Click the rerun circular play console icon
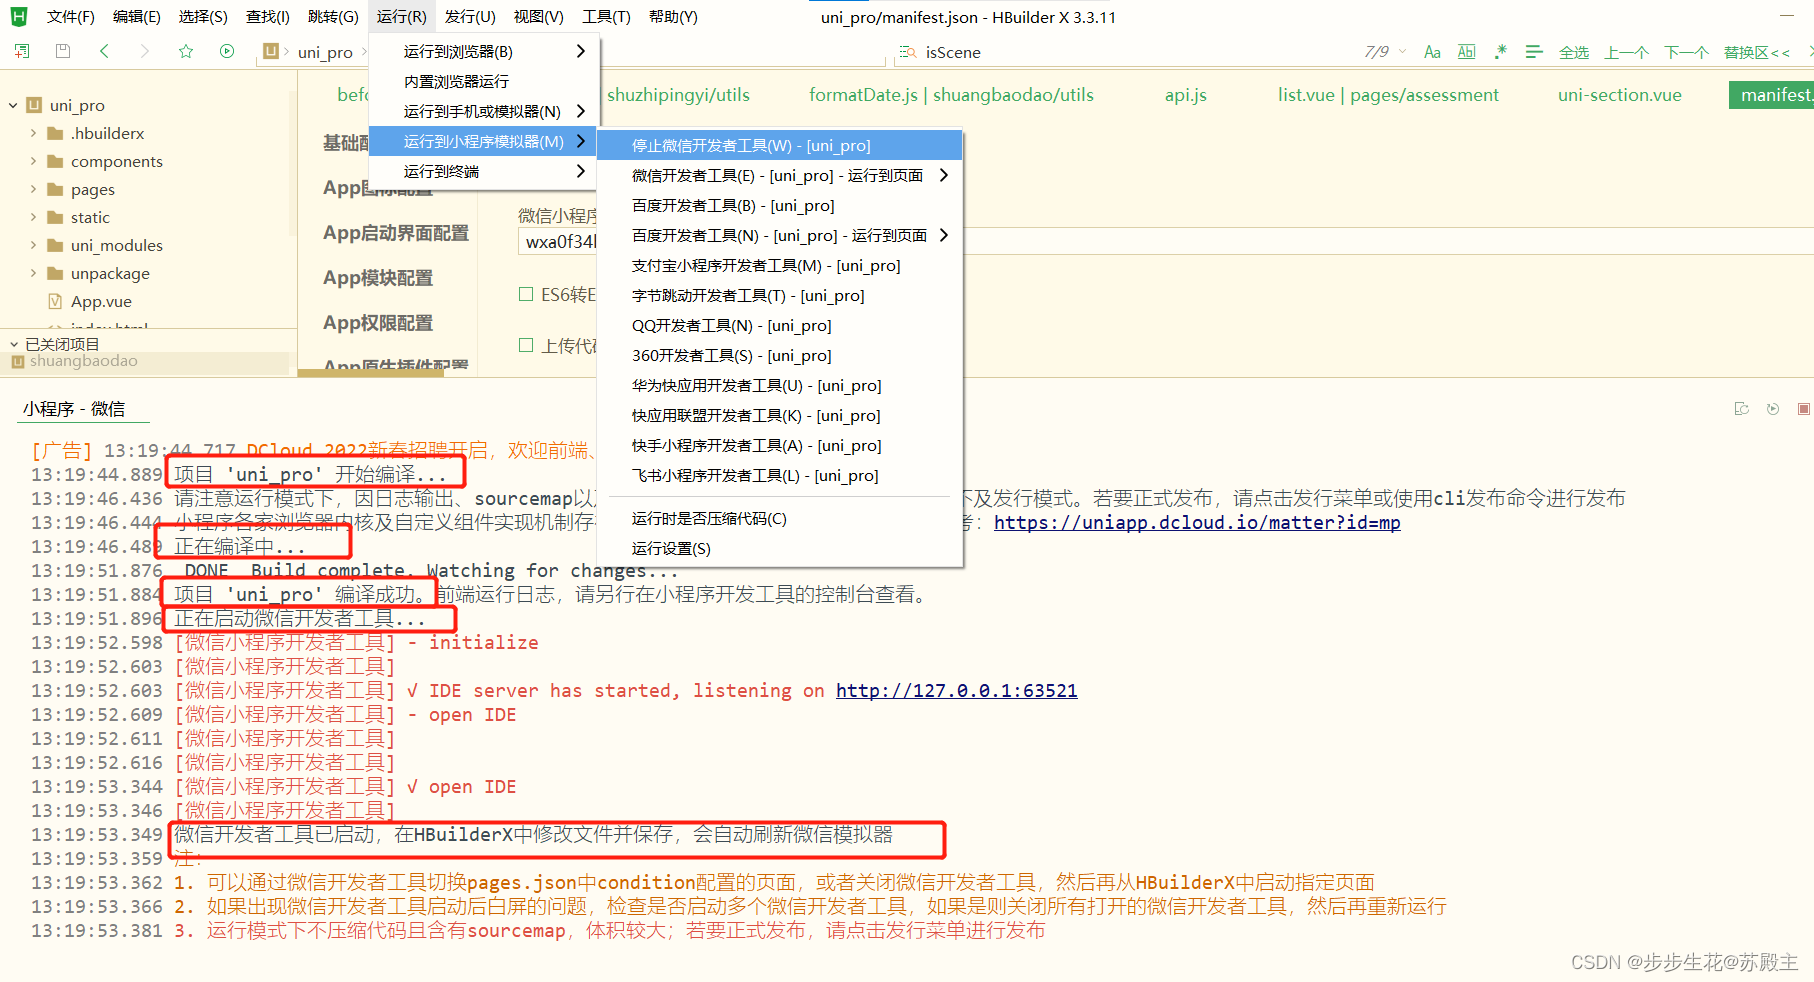Image resolution: width=1814 pixels, height=982 pixels. tap(1773, 409)
